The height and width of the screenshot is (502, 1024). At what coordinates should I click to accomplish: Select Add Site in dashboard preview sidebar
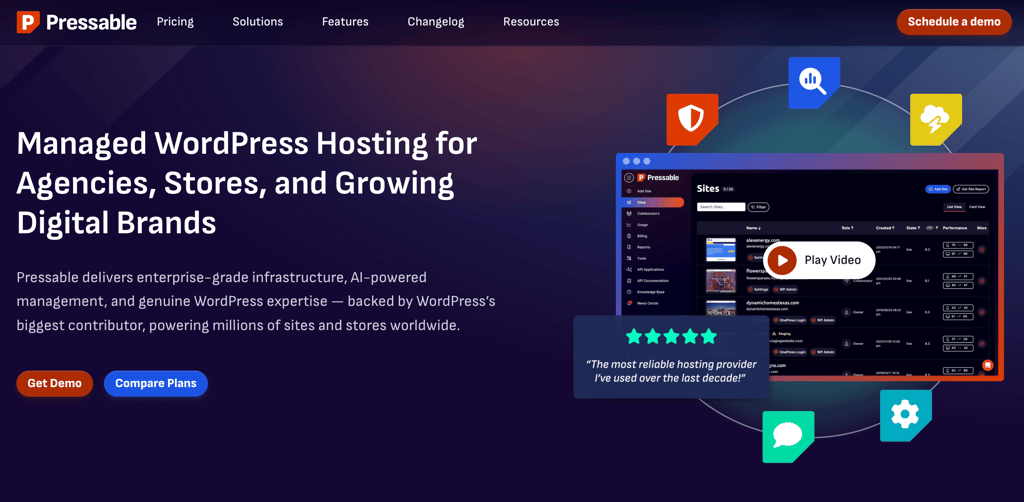point(643,191)
